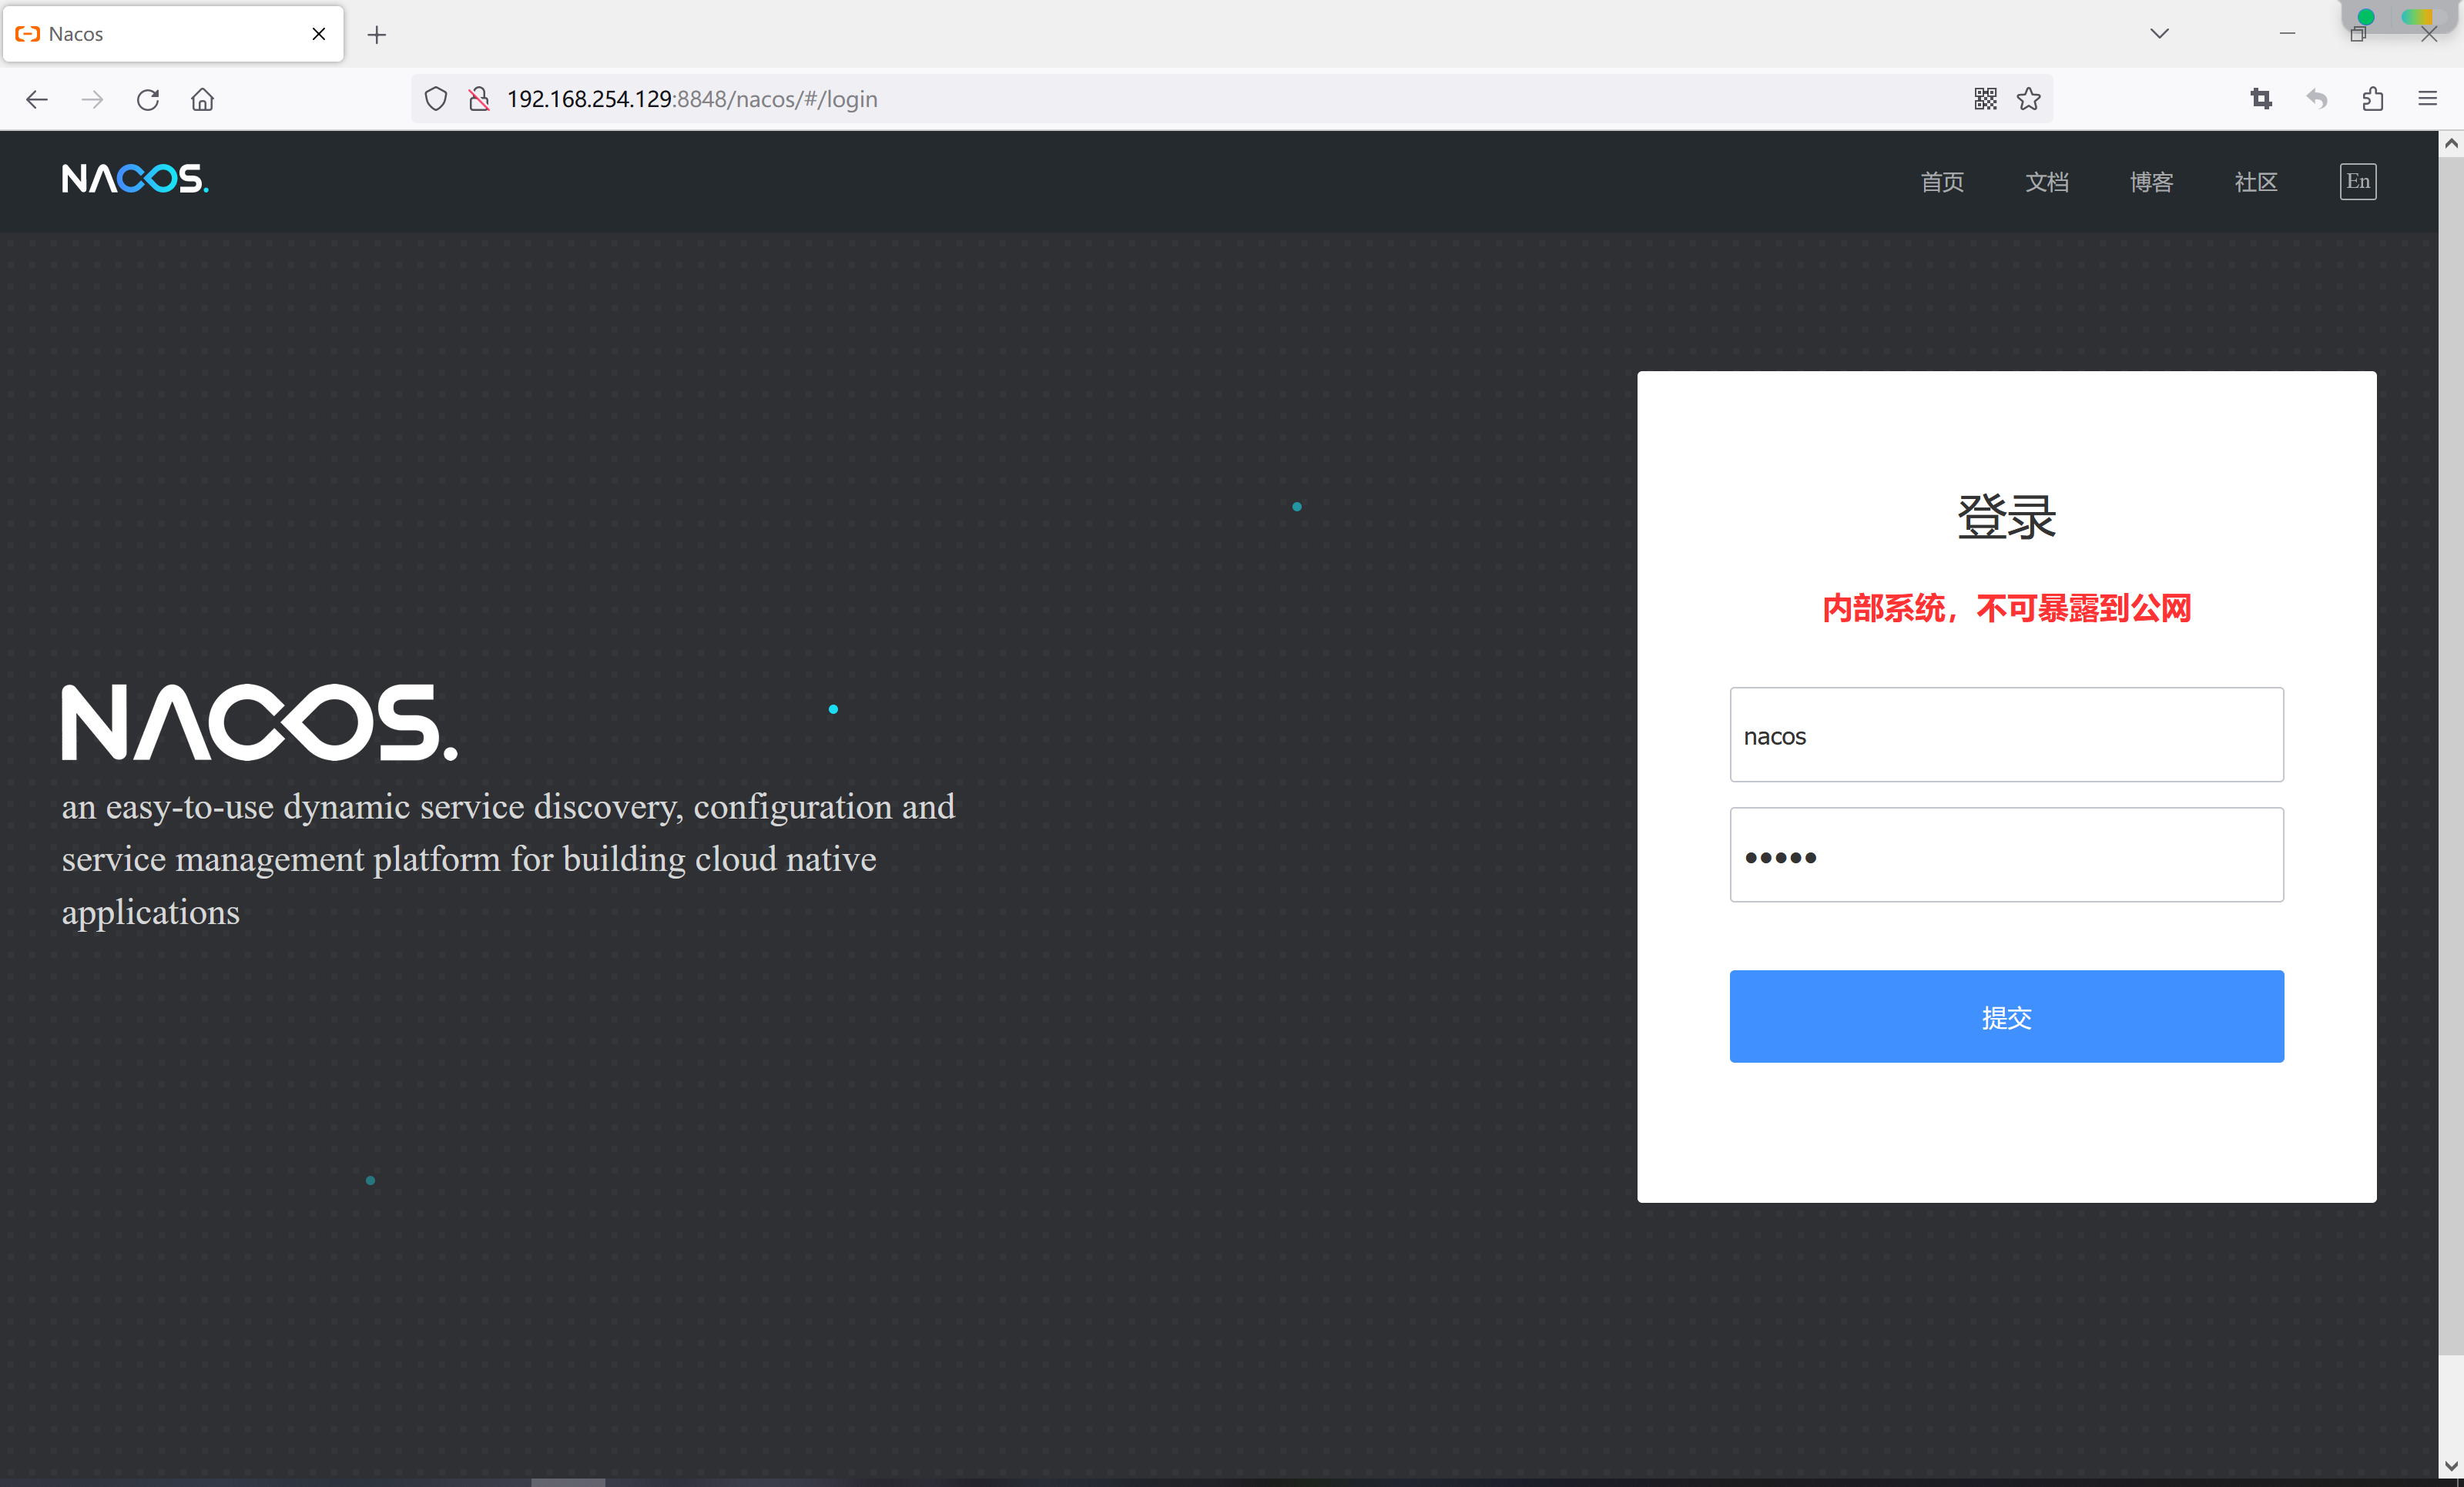Viewport: 2464px width, 1487px height.
Task: Click the browser Back arrow
Action: pyautogui.click(x=37, y=99)
